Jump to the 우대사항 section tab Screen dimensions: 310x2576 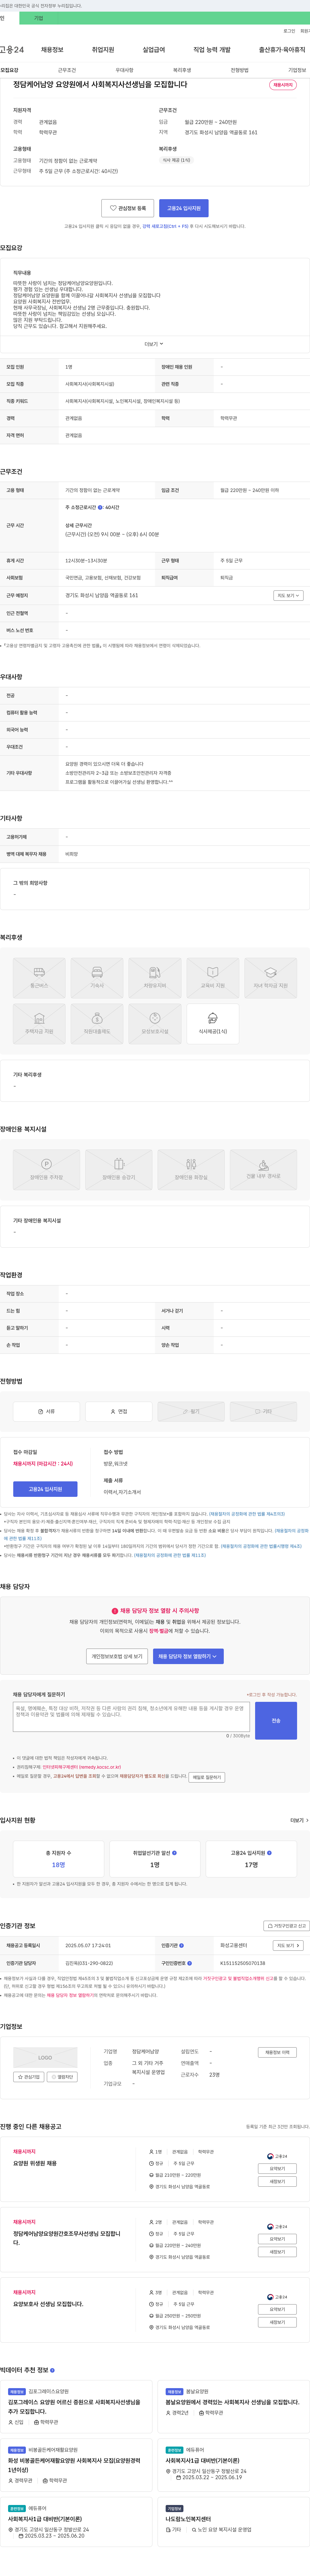coord(124,70)
